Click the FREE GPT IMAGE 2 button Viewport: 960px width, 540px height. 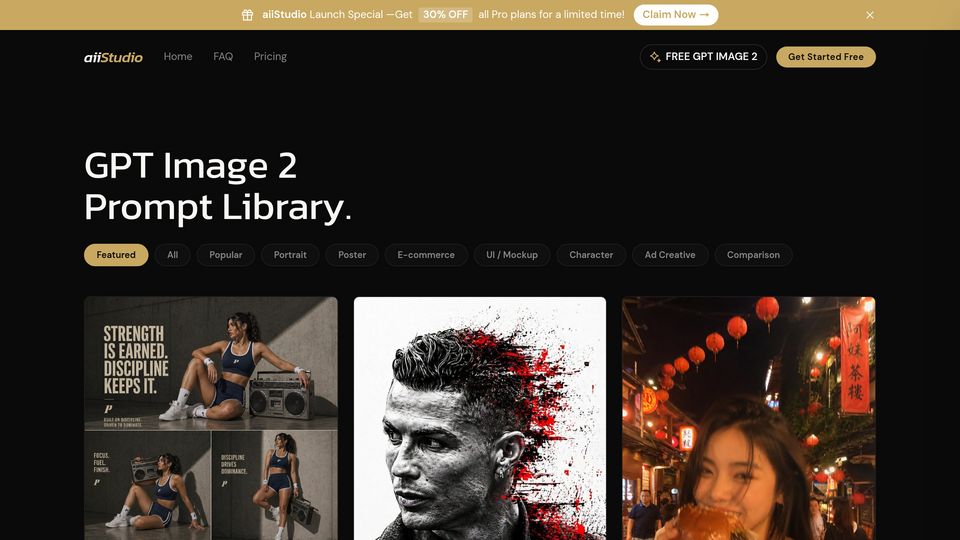tap(703, 57)
